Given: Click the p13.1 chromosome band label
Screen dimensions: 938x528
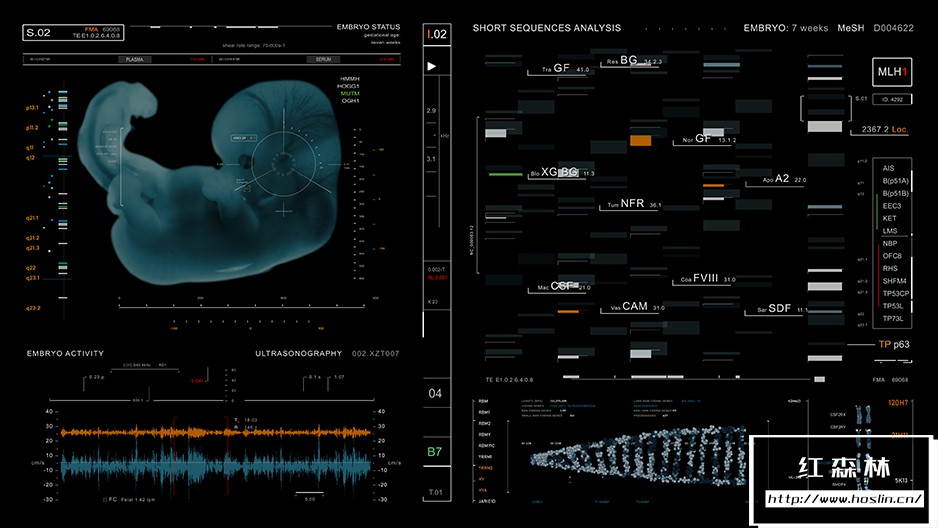Looking at the screenshot, I should click(32, 108).
